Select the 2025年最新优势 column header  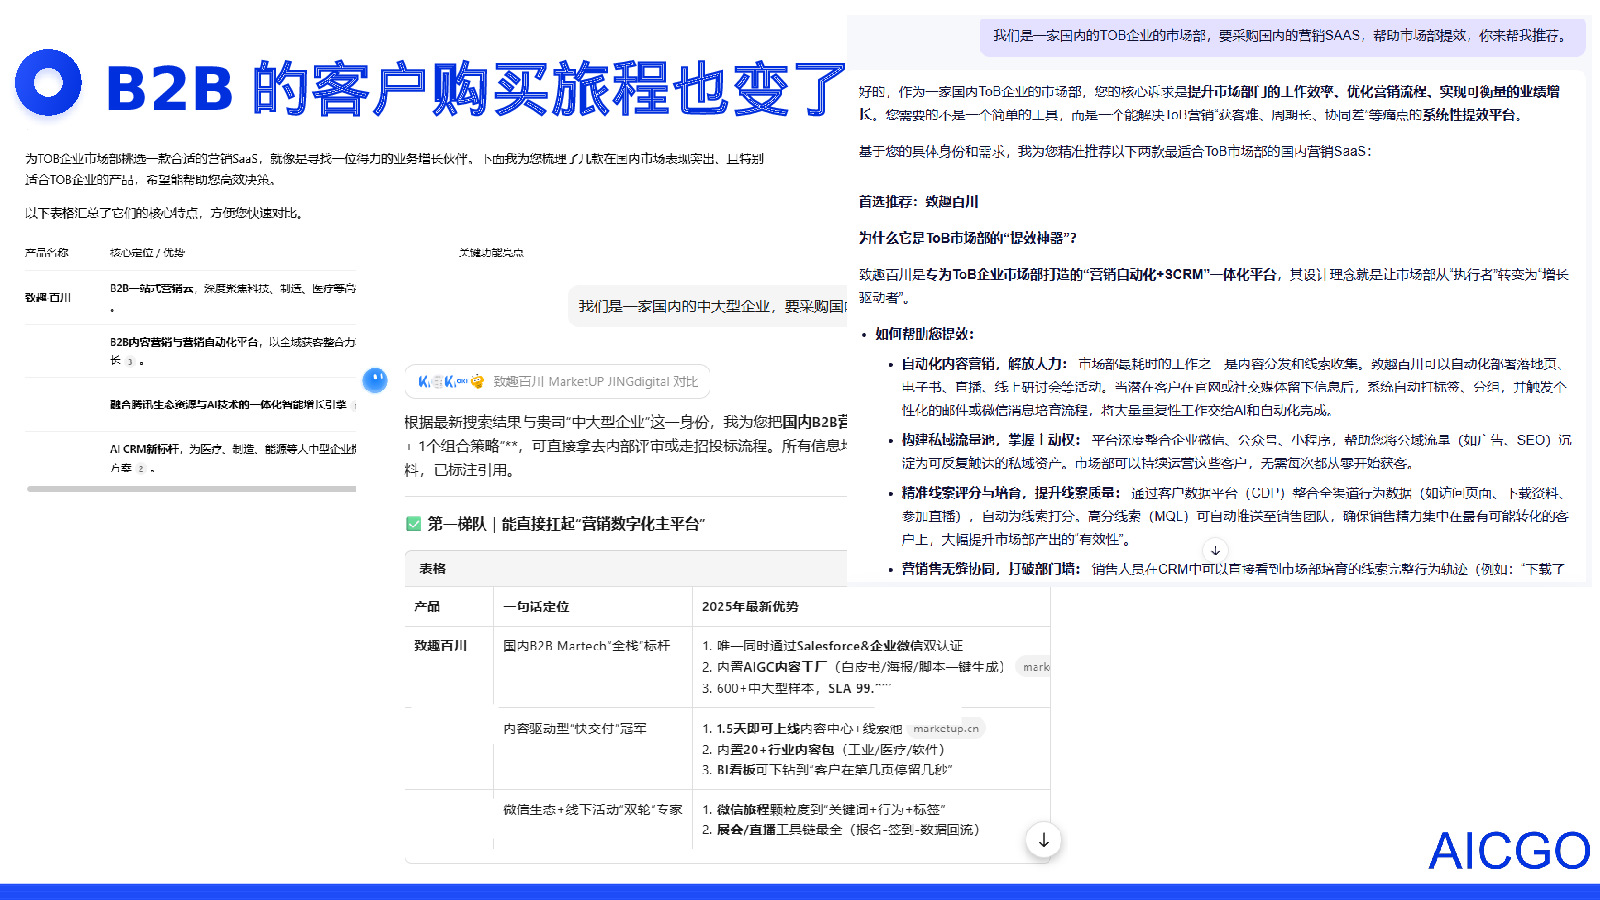click(750, 607)
